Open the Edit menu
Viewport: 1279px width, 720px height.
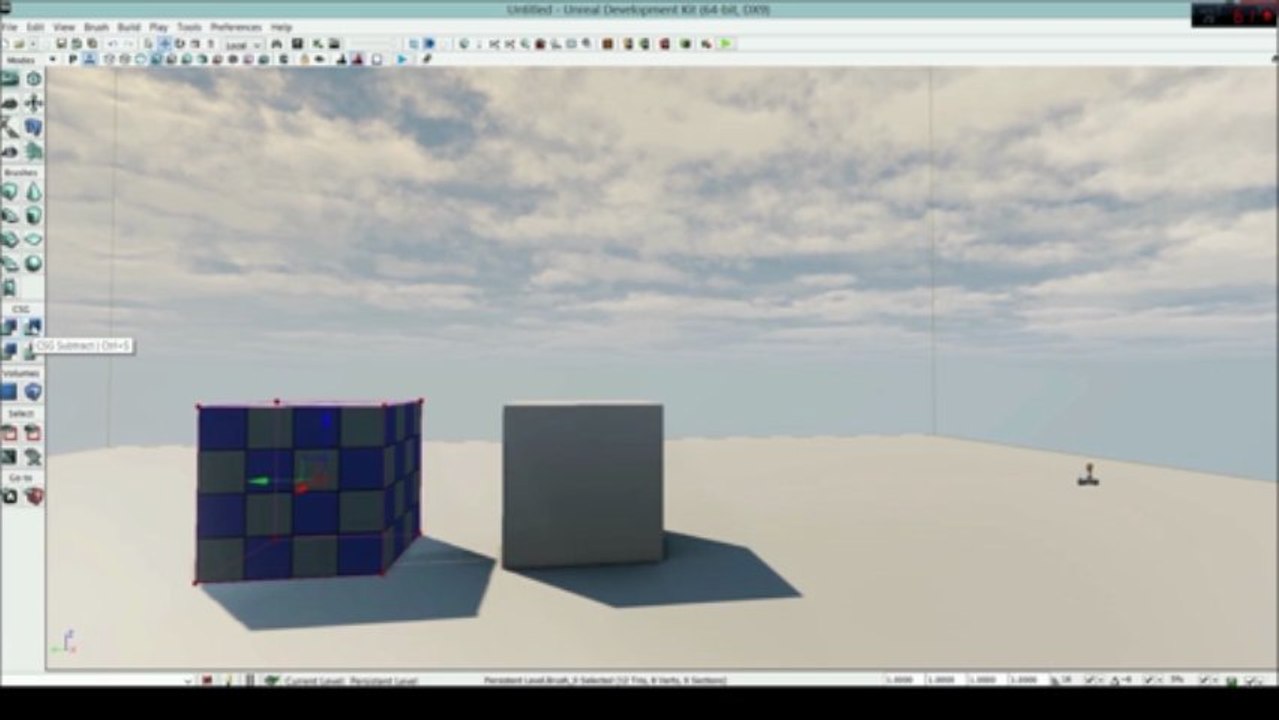pos(35,27)
